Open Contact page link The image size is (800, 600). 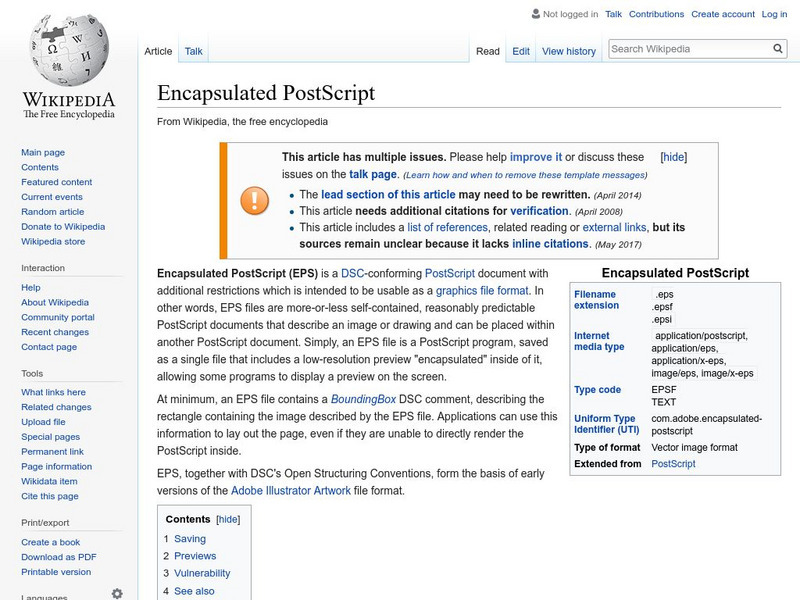coord(49,346)
